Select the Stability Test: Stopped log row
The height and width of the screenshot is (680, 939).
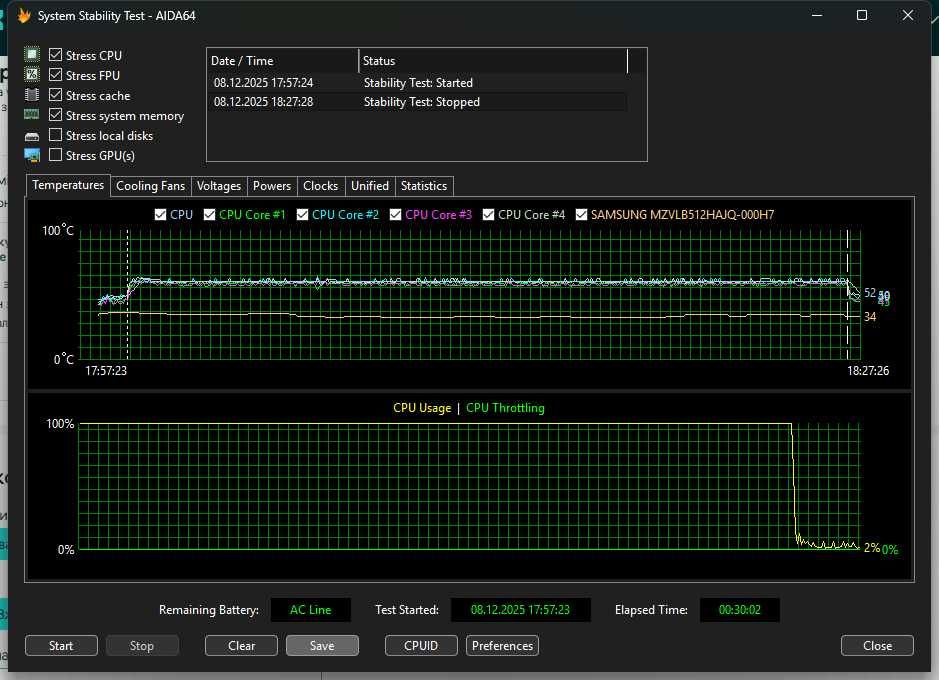[420, 102]
